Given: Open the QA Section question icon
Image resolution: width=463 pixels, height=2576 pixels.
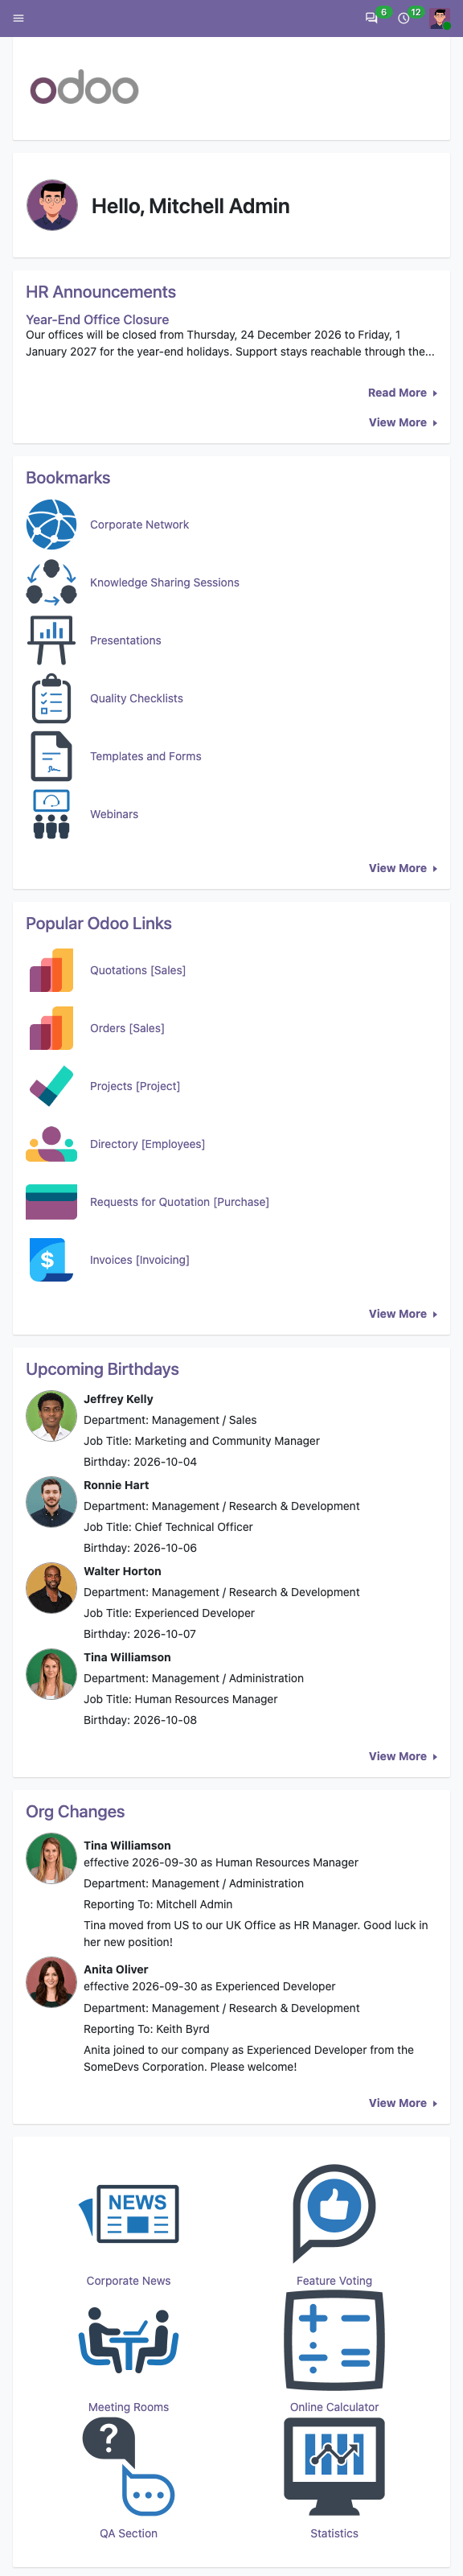Looking at the screenshot, I should coord(128,2467).
